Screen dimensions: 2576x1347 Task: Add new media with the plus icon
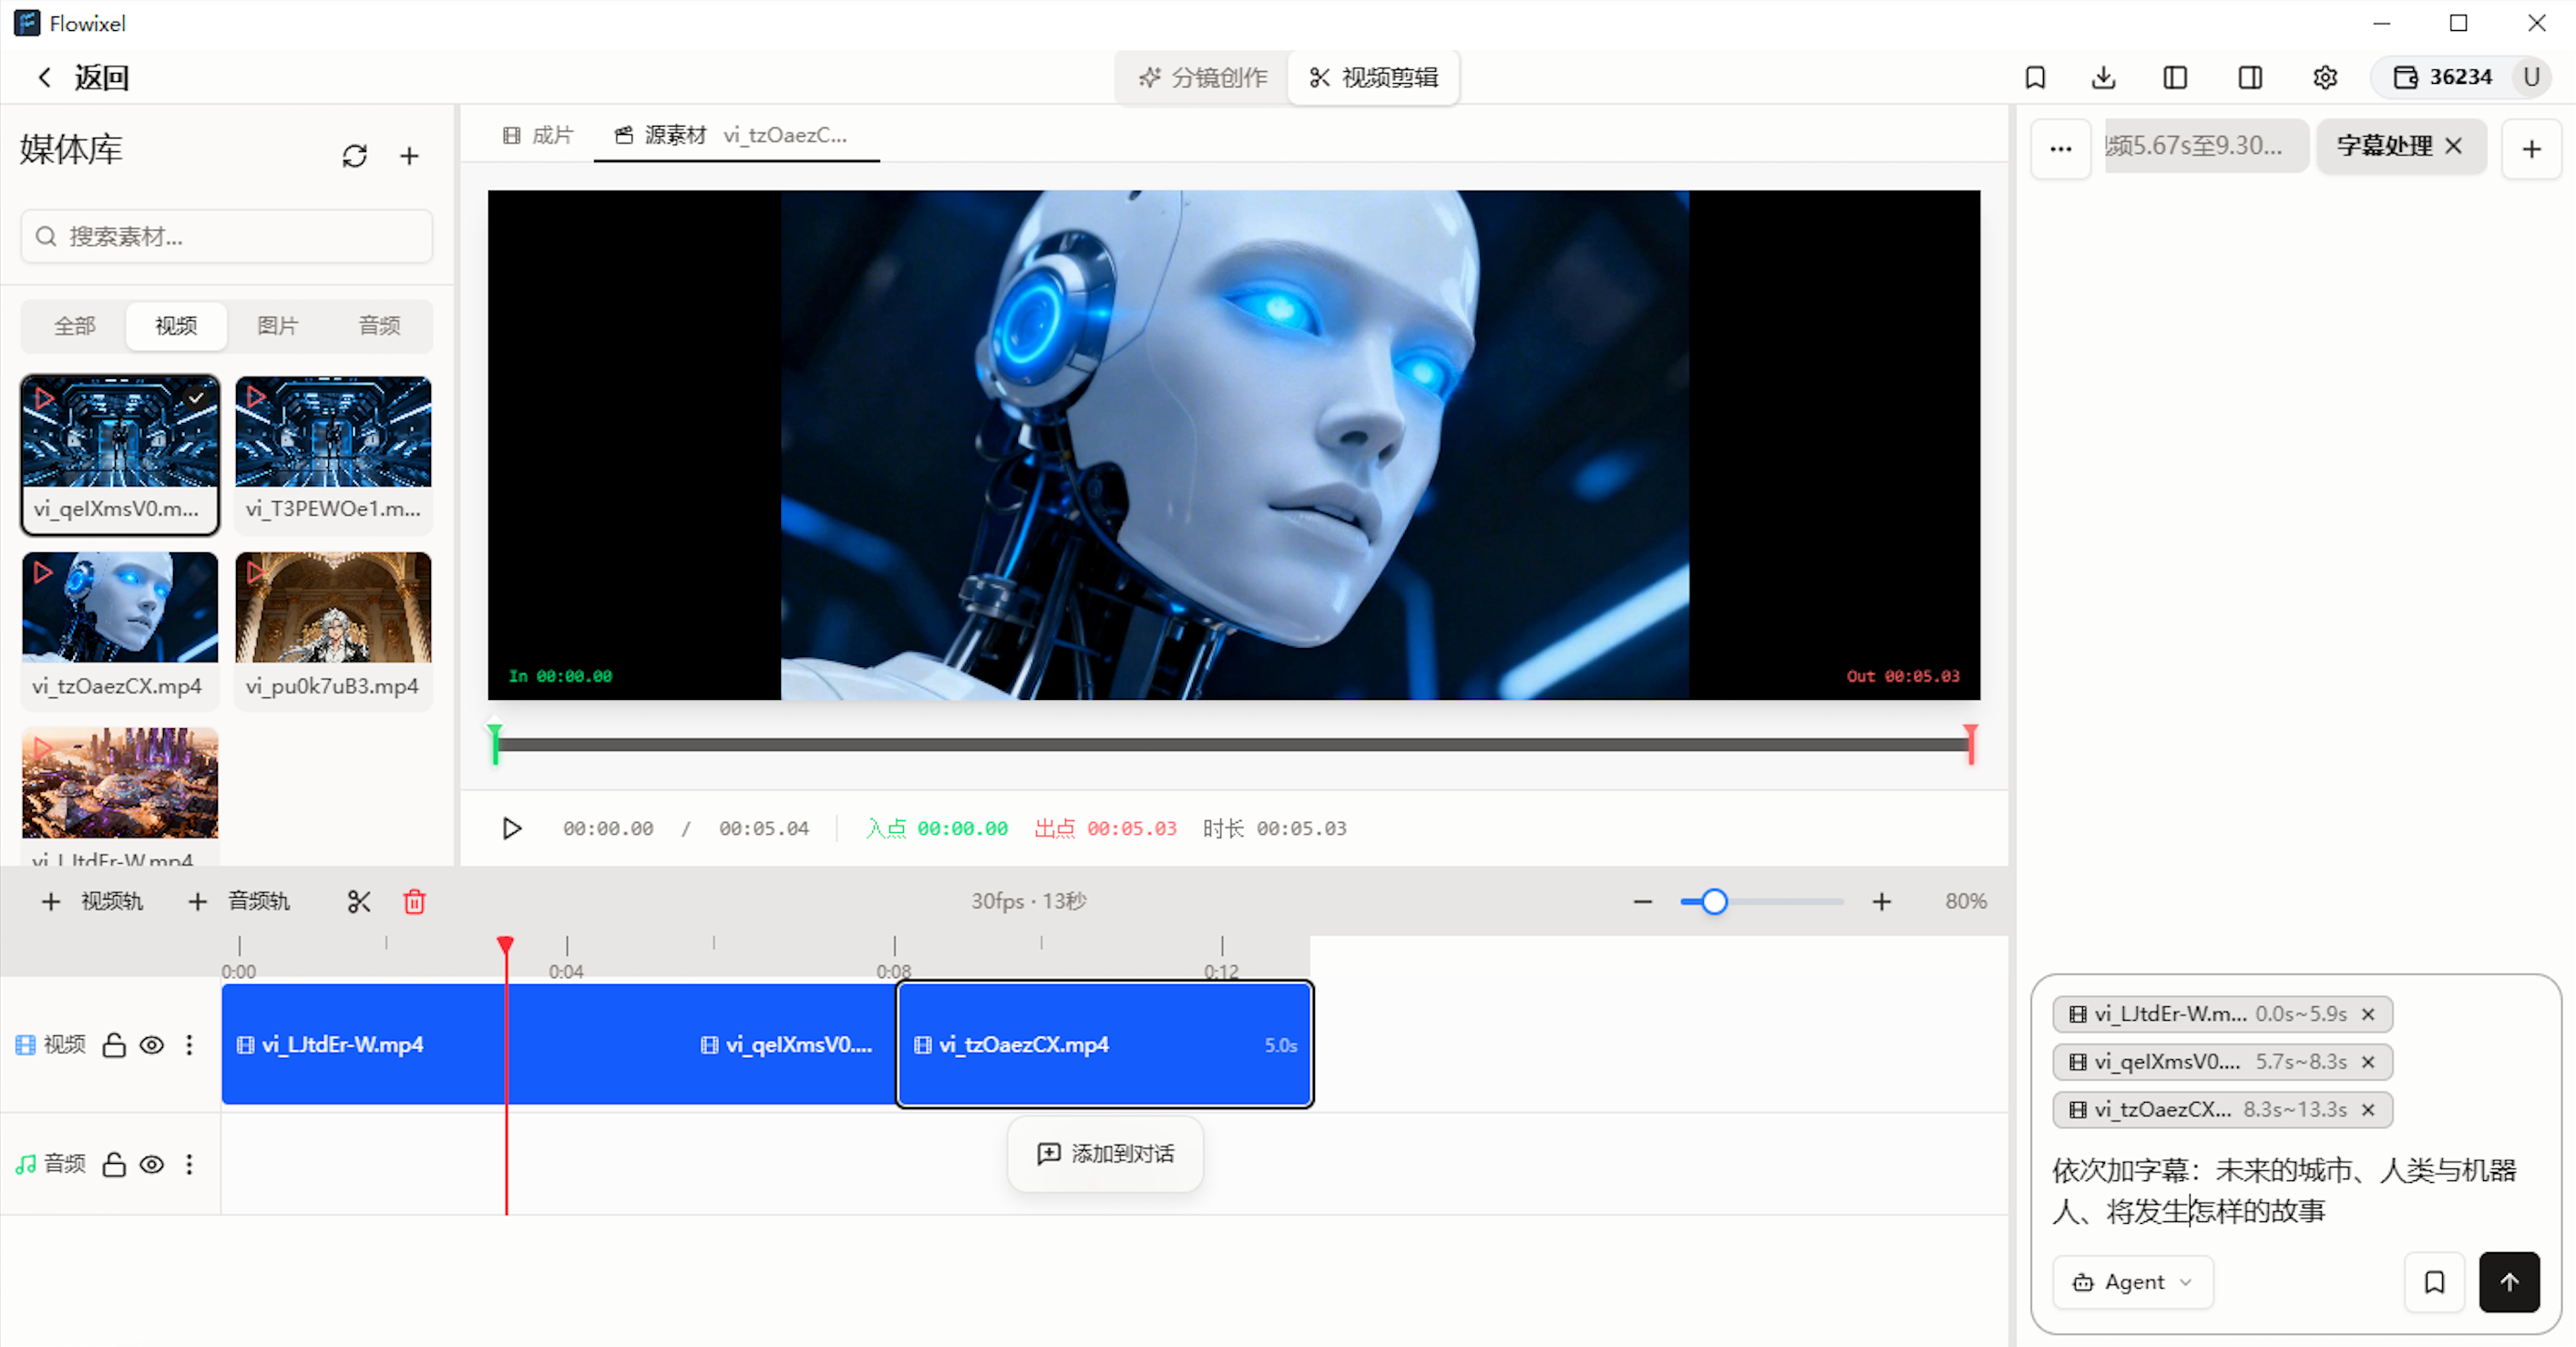(409, 156)
